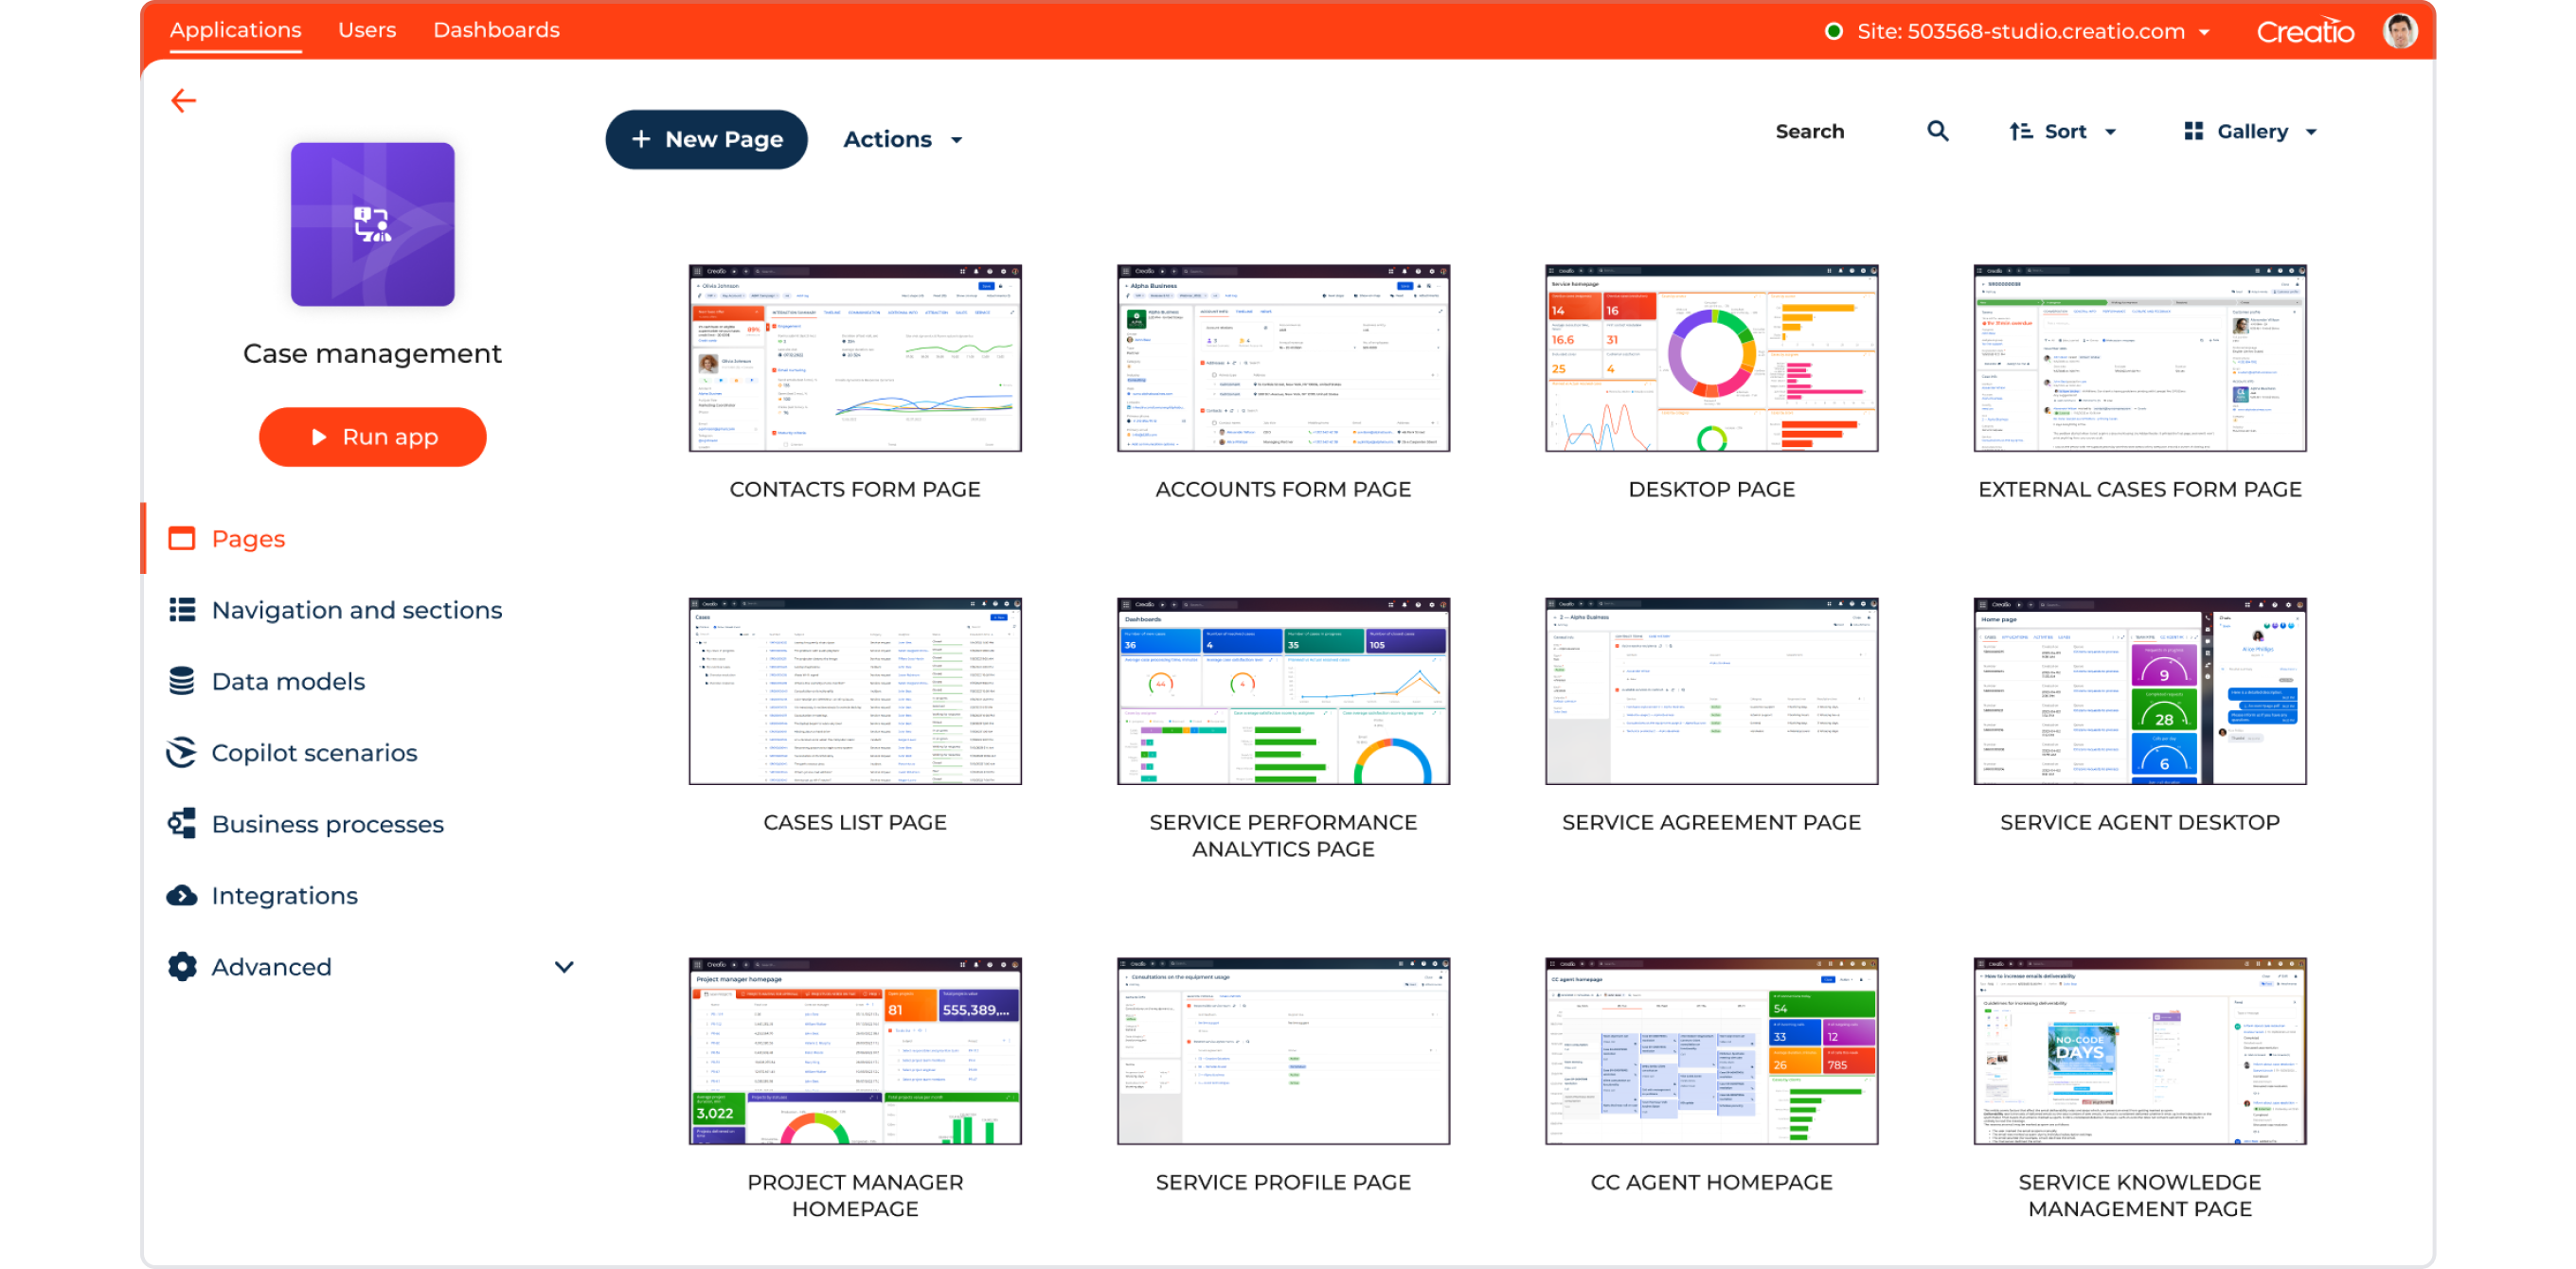
Task: Select Copilot scenarios in the sidebar
Action: 314,752
